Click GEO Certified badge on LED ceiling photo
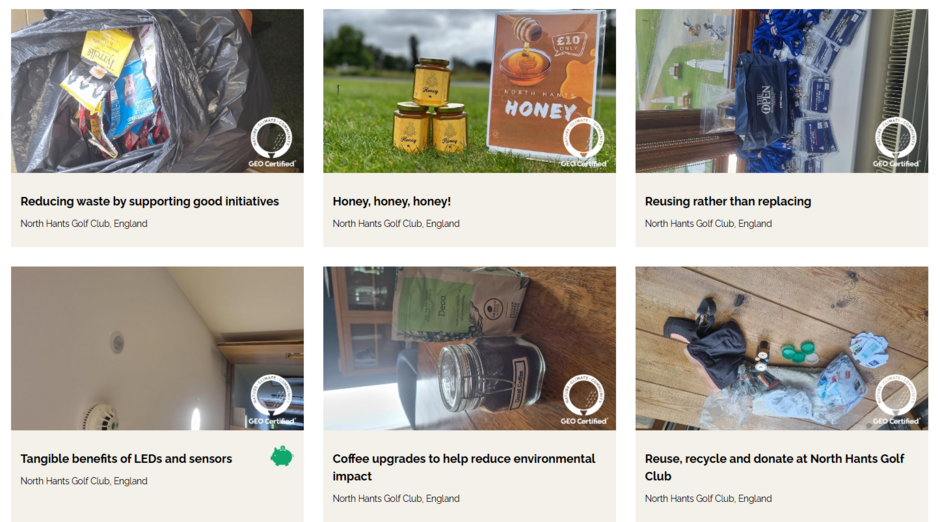This screenshot has width=940, height=522. (272, 400)
